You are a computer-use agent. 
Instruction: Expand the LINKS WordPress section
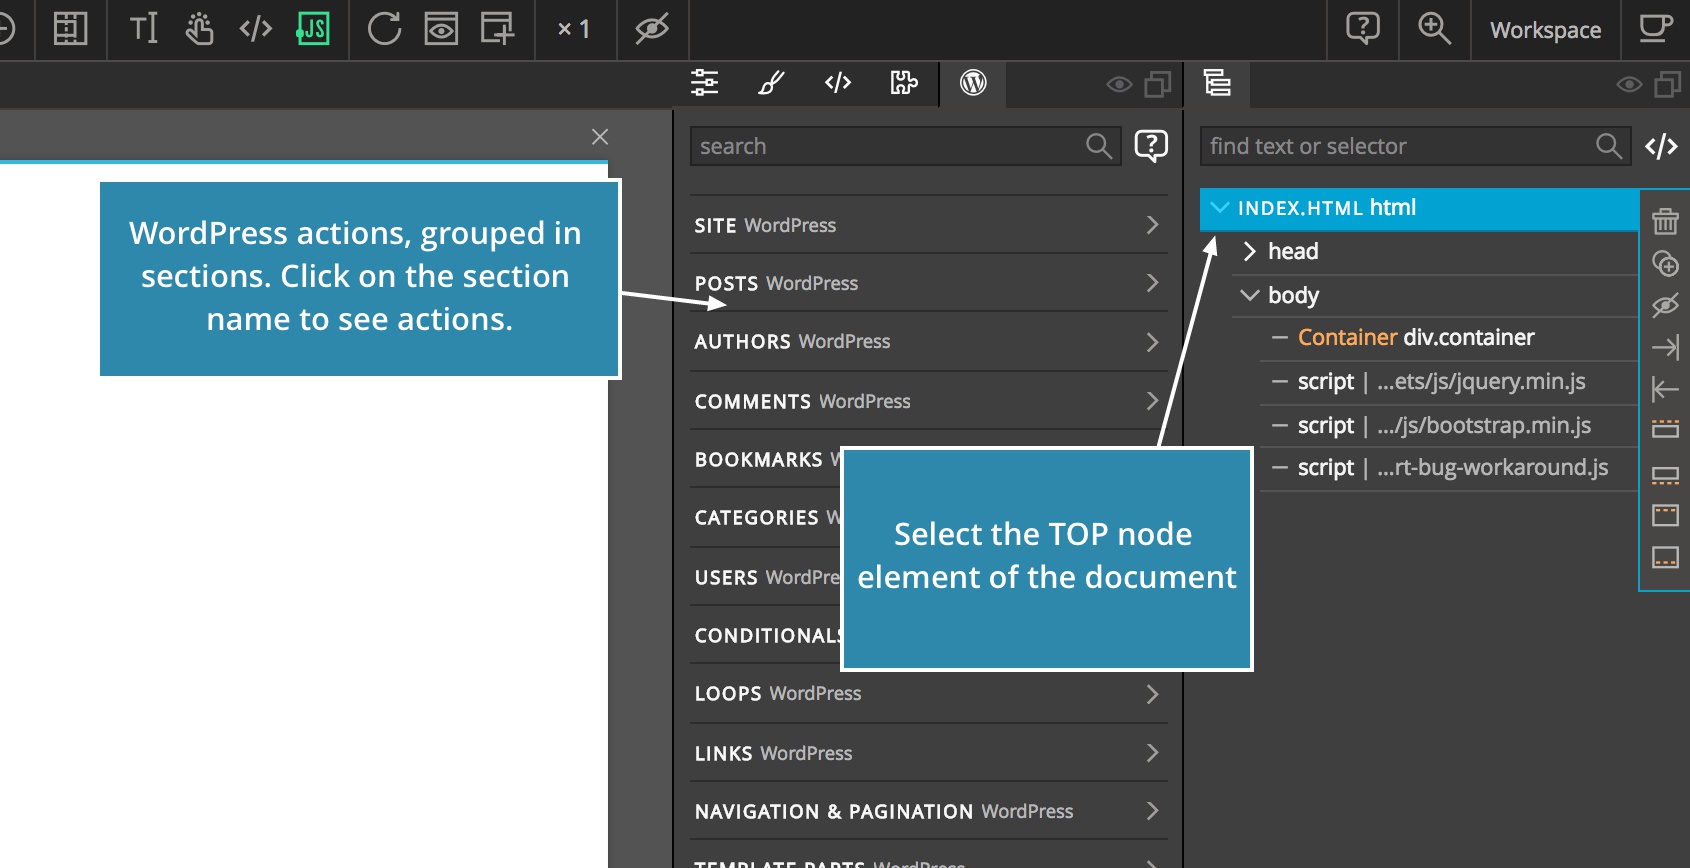tap(929, 753)
